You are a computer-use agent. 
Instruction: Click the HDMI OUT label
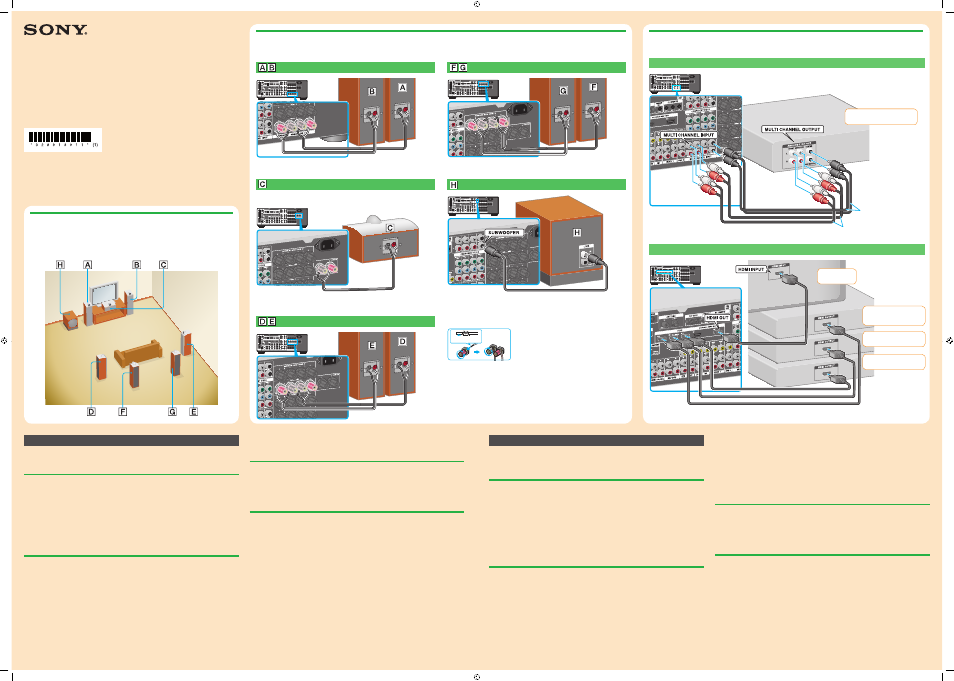pos(717,318)
